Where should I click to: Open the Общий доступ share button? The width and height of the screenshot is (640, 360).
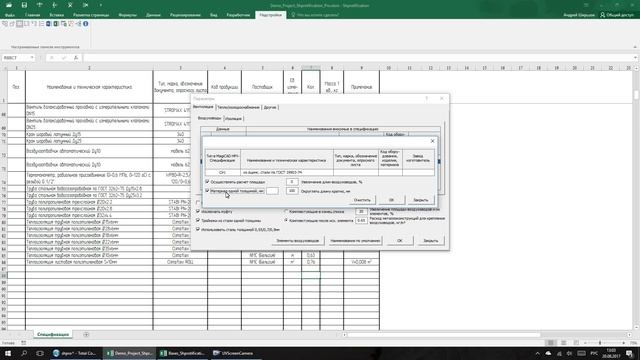(617, 15)
